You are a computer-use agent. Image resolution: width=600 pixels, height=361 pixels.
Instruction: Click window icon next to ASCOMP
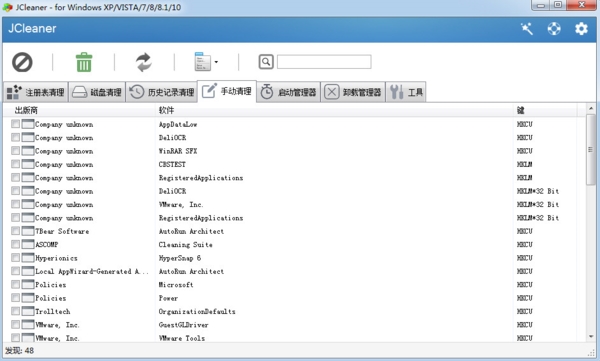tap(28, 244)
